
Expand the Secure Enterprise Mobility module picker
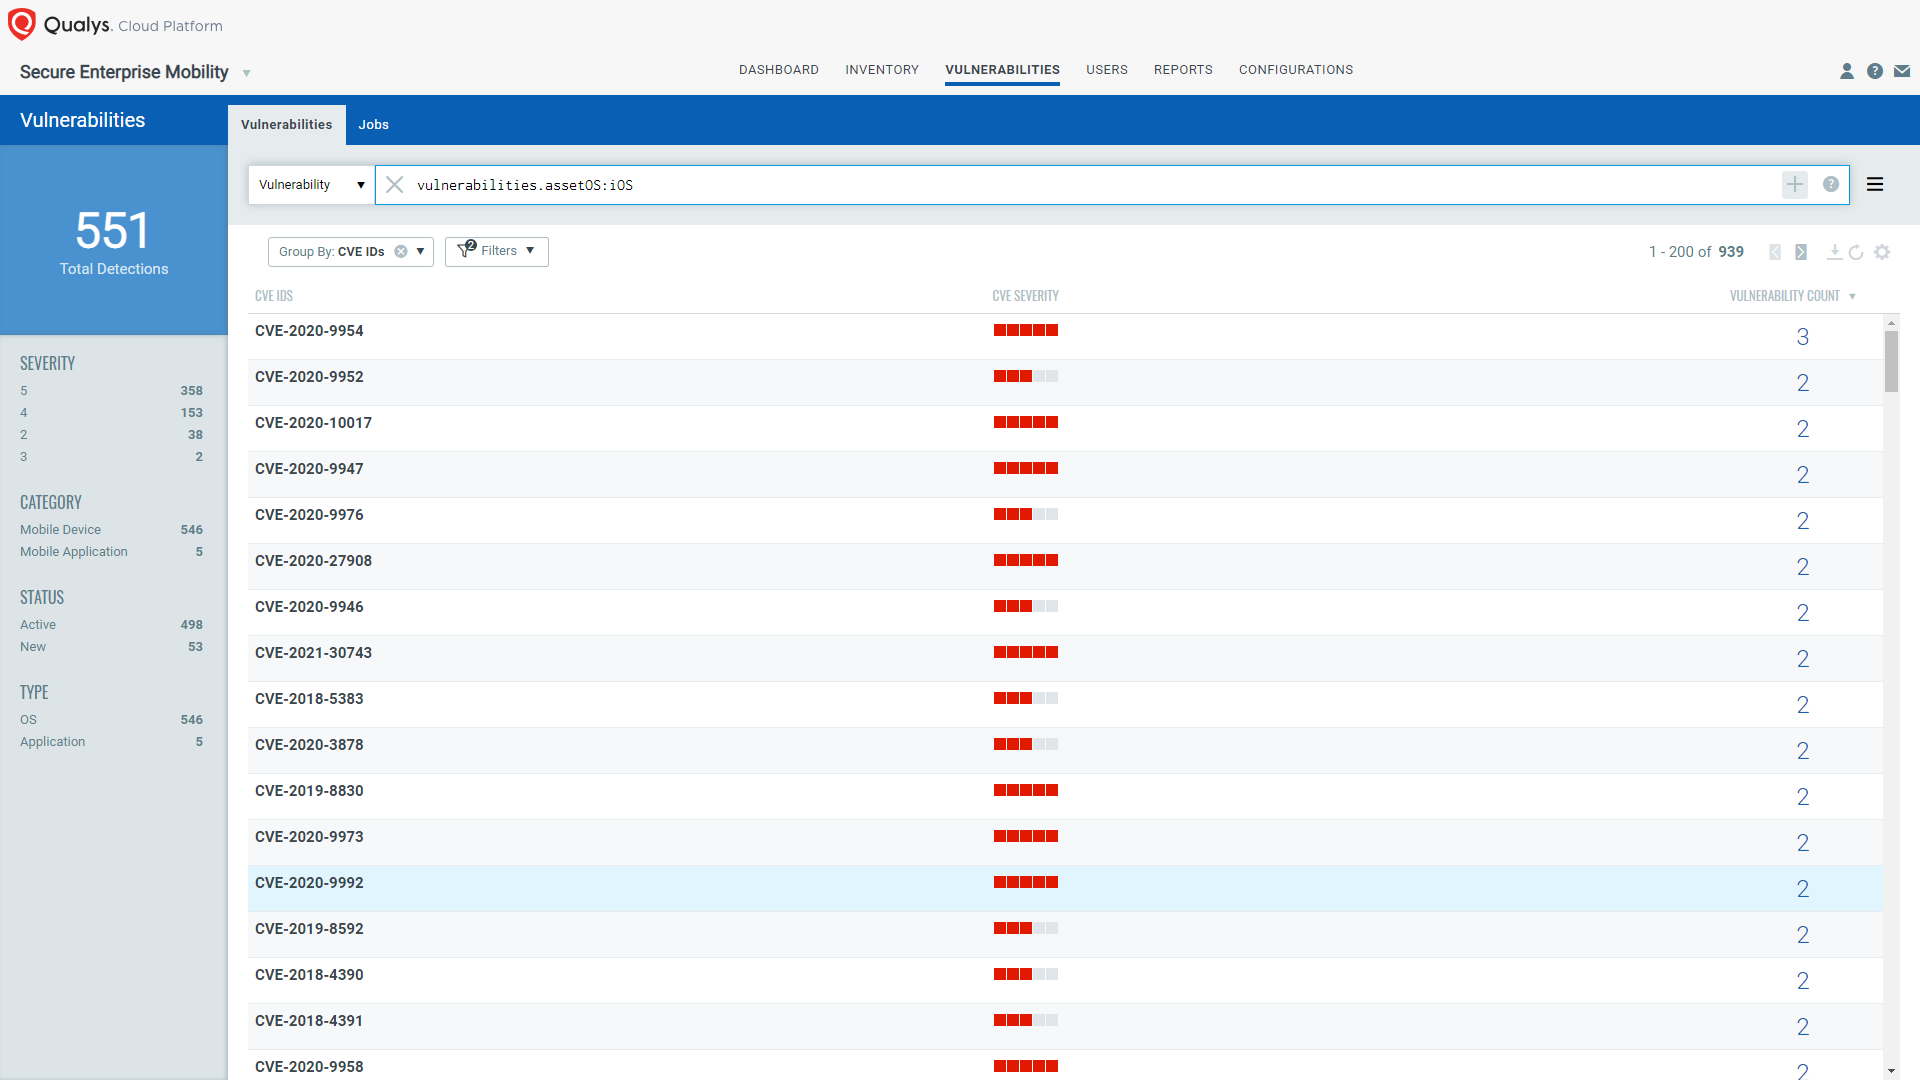pos(247,73)
